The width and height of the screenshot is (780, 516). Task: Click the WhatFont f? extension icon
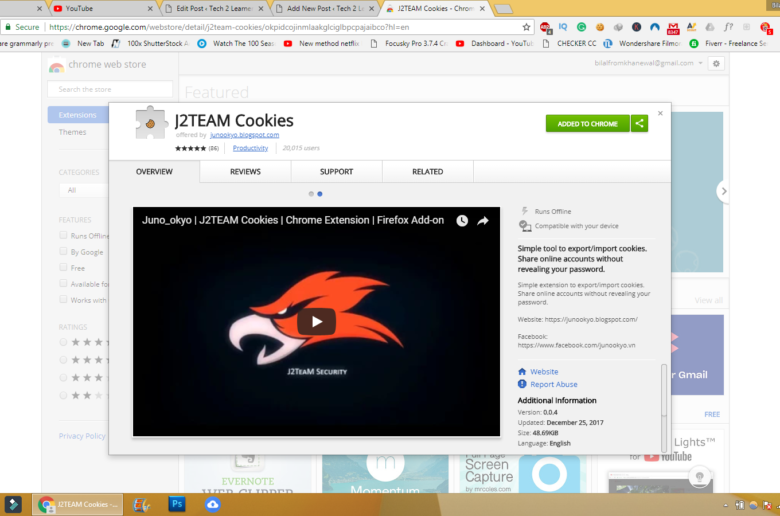click(x=728, y=27)
